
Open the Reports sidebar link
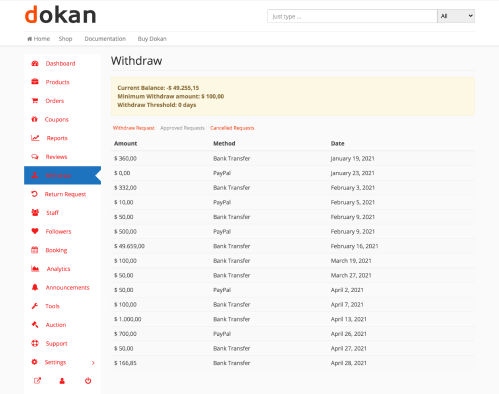tap(57, 138)
